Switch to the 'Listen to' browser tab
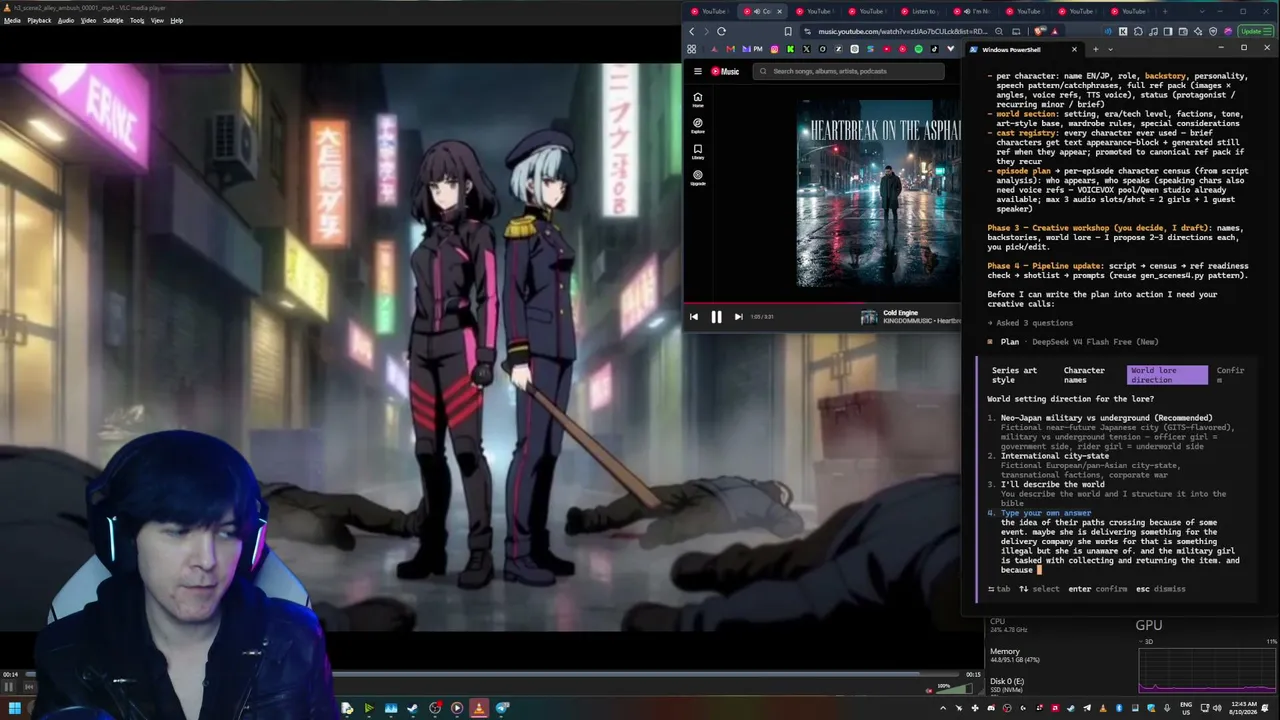This screenshot has height=720, width=1280. pyautogui.click(x=919, y=12)
